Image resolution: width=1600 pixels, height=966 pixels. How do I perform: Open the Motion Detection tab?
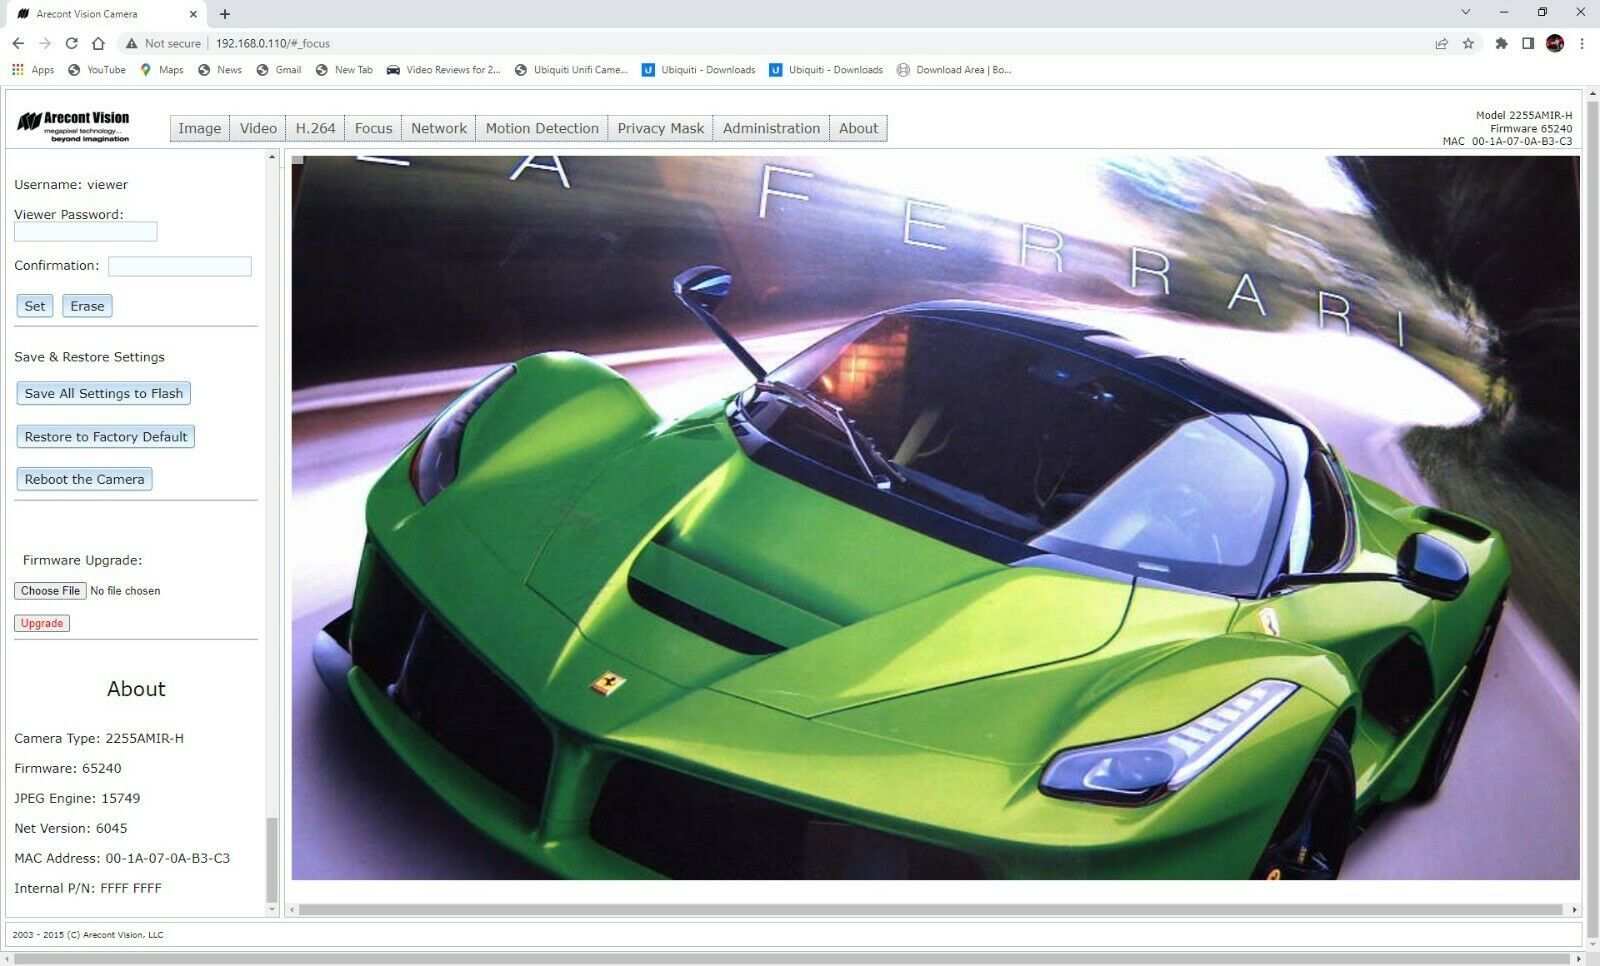542,128
